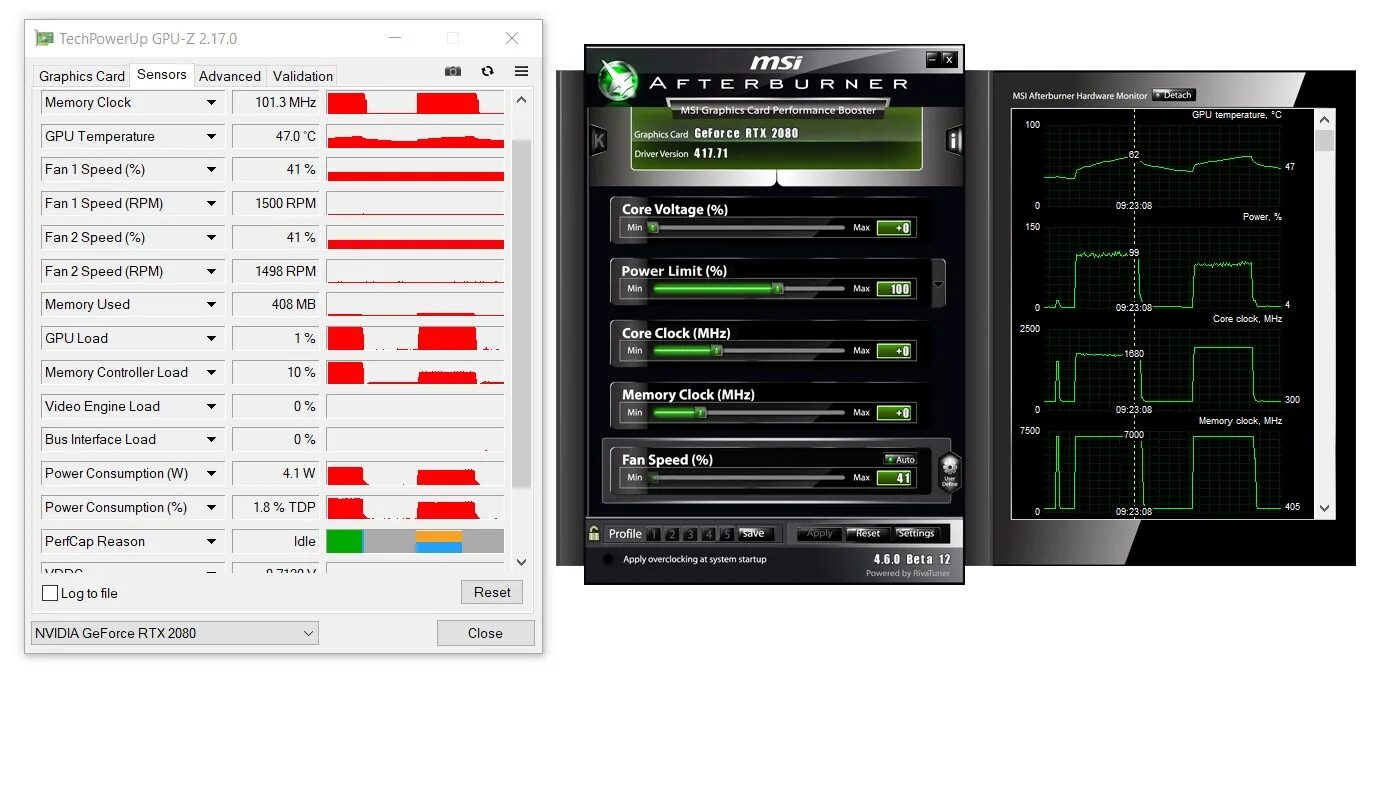Check the Log to file checkbox
The image size is (1375, 794).
click(x=50, y=593)
